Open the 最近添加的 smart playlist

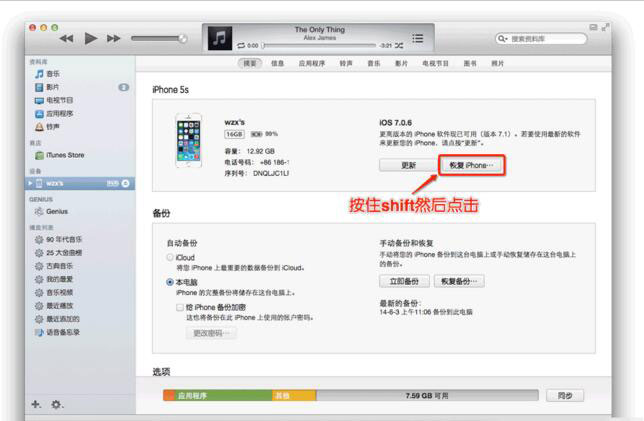(57, 319)
